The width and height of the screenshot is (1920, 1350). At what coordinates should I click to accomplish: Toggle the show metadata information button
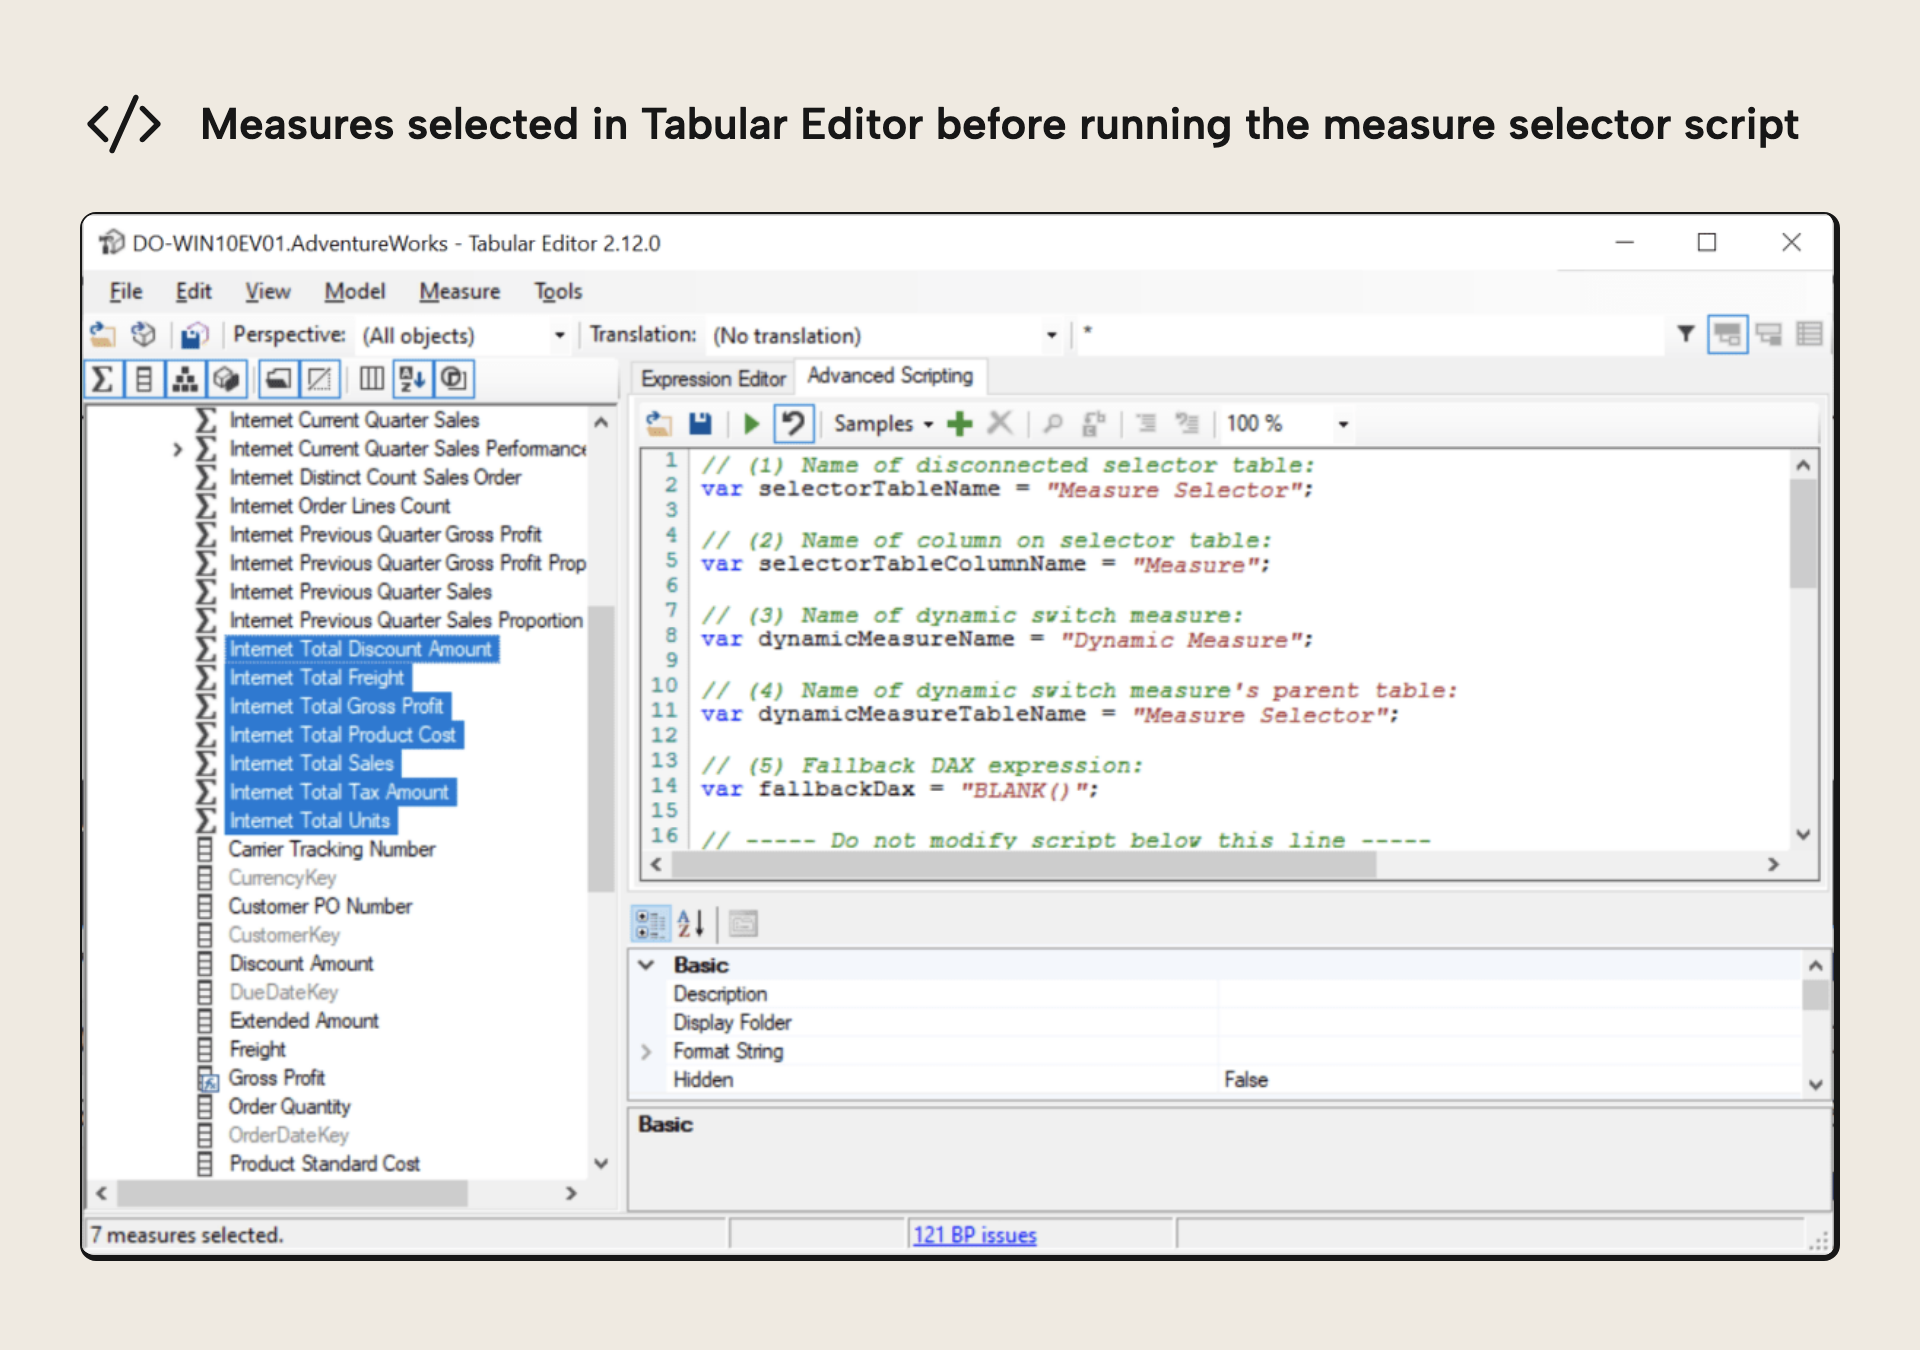(x=454, y=379)
